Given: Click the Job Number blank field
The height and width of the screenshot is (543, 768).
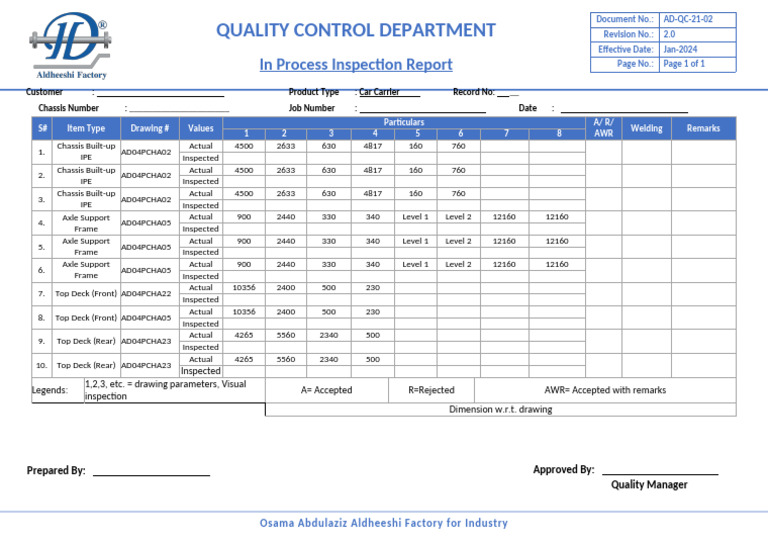Looking at the screenshot, I should pos(423,109).
